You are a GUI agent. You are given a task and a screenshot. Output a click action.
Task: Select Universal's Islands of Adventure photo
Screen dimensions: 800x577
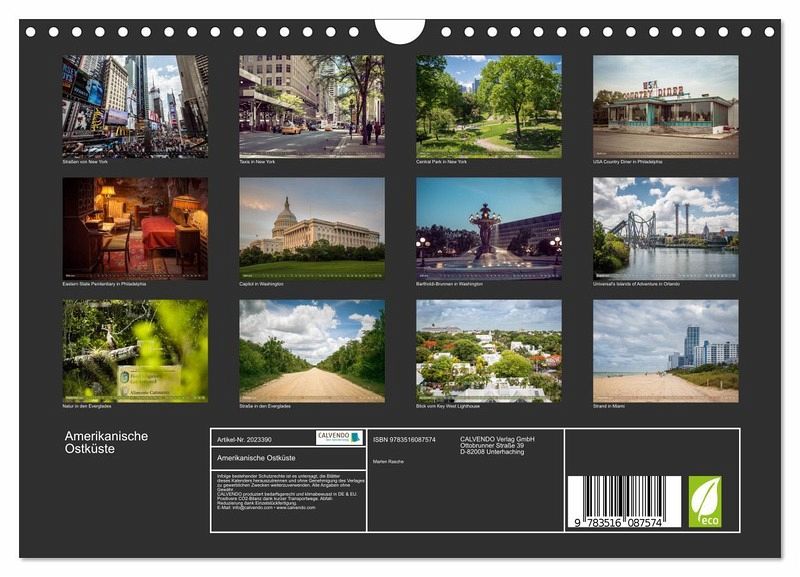(665, 228)
